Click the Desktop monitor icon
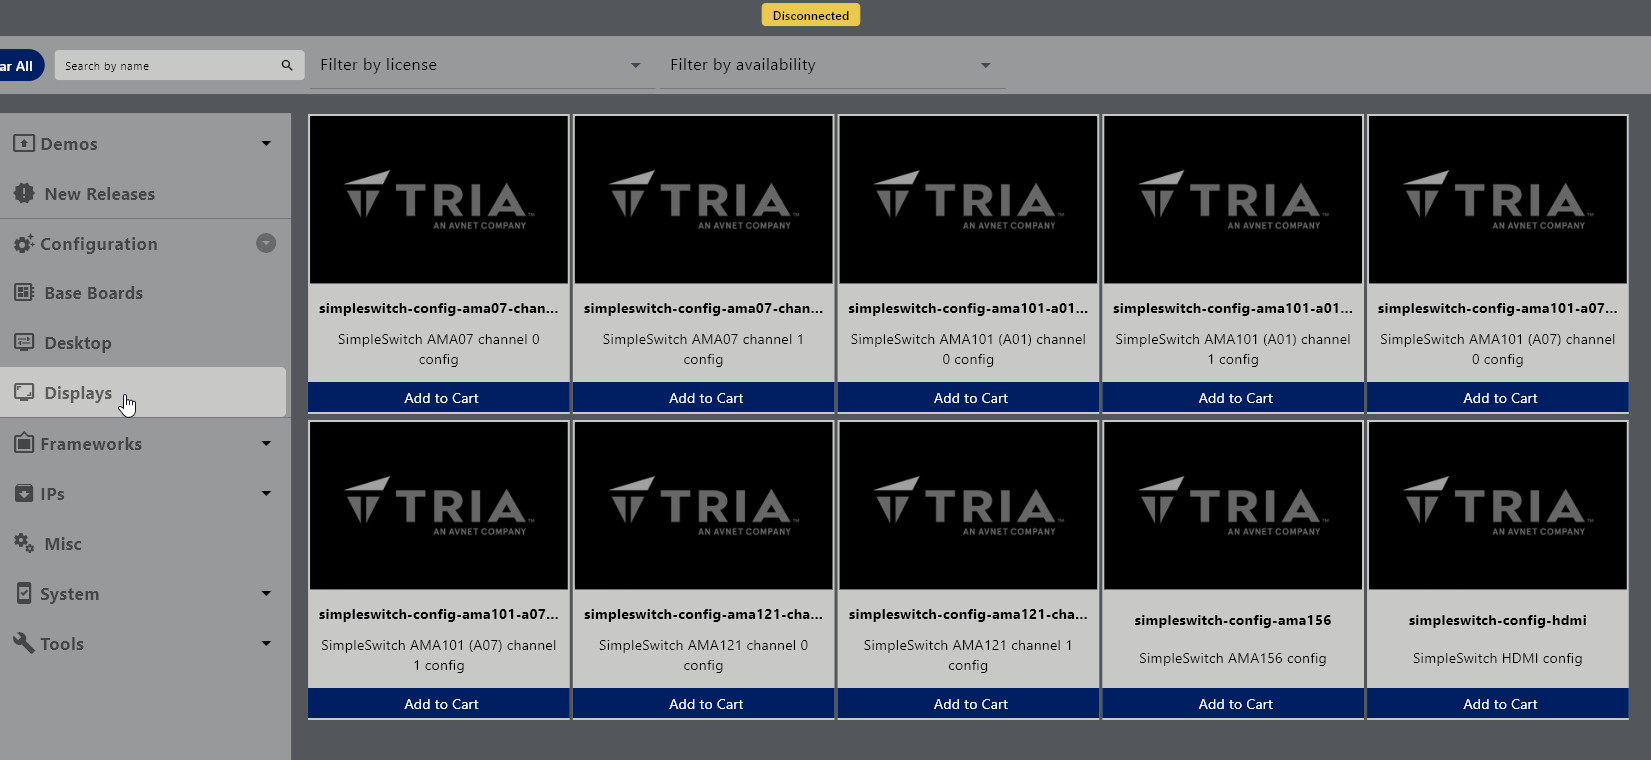Viewport: 1651px width, 760px height. (x=24, y=342)
